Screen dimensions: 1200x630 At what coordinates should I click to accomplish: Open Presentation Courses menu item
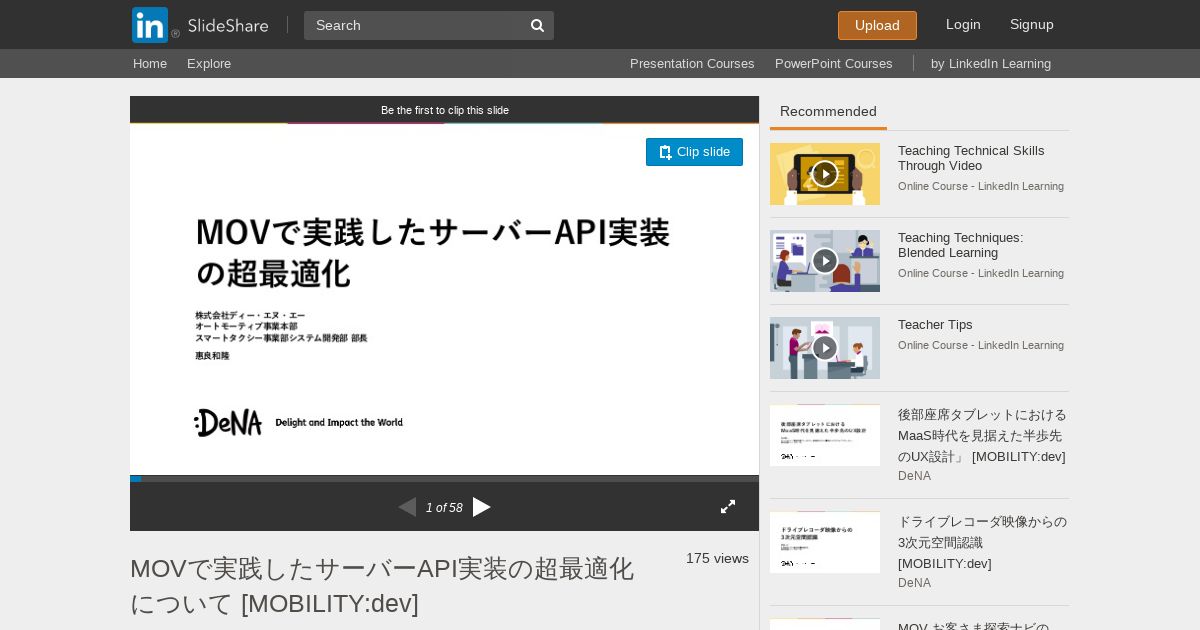[x=692, y=63]
